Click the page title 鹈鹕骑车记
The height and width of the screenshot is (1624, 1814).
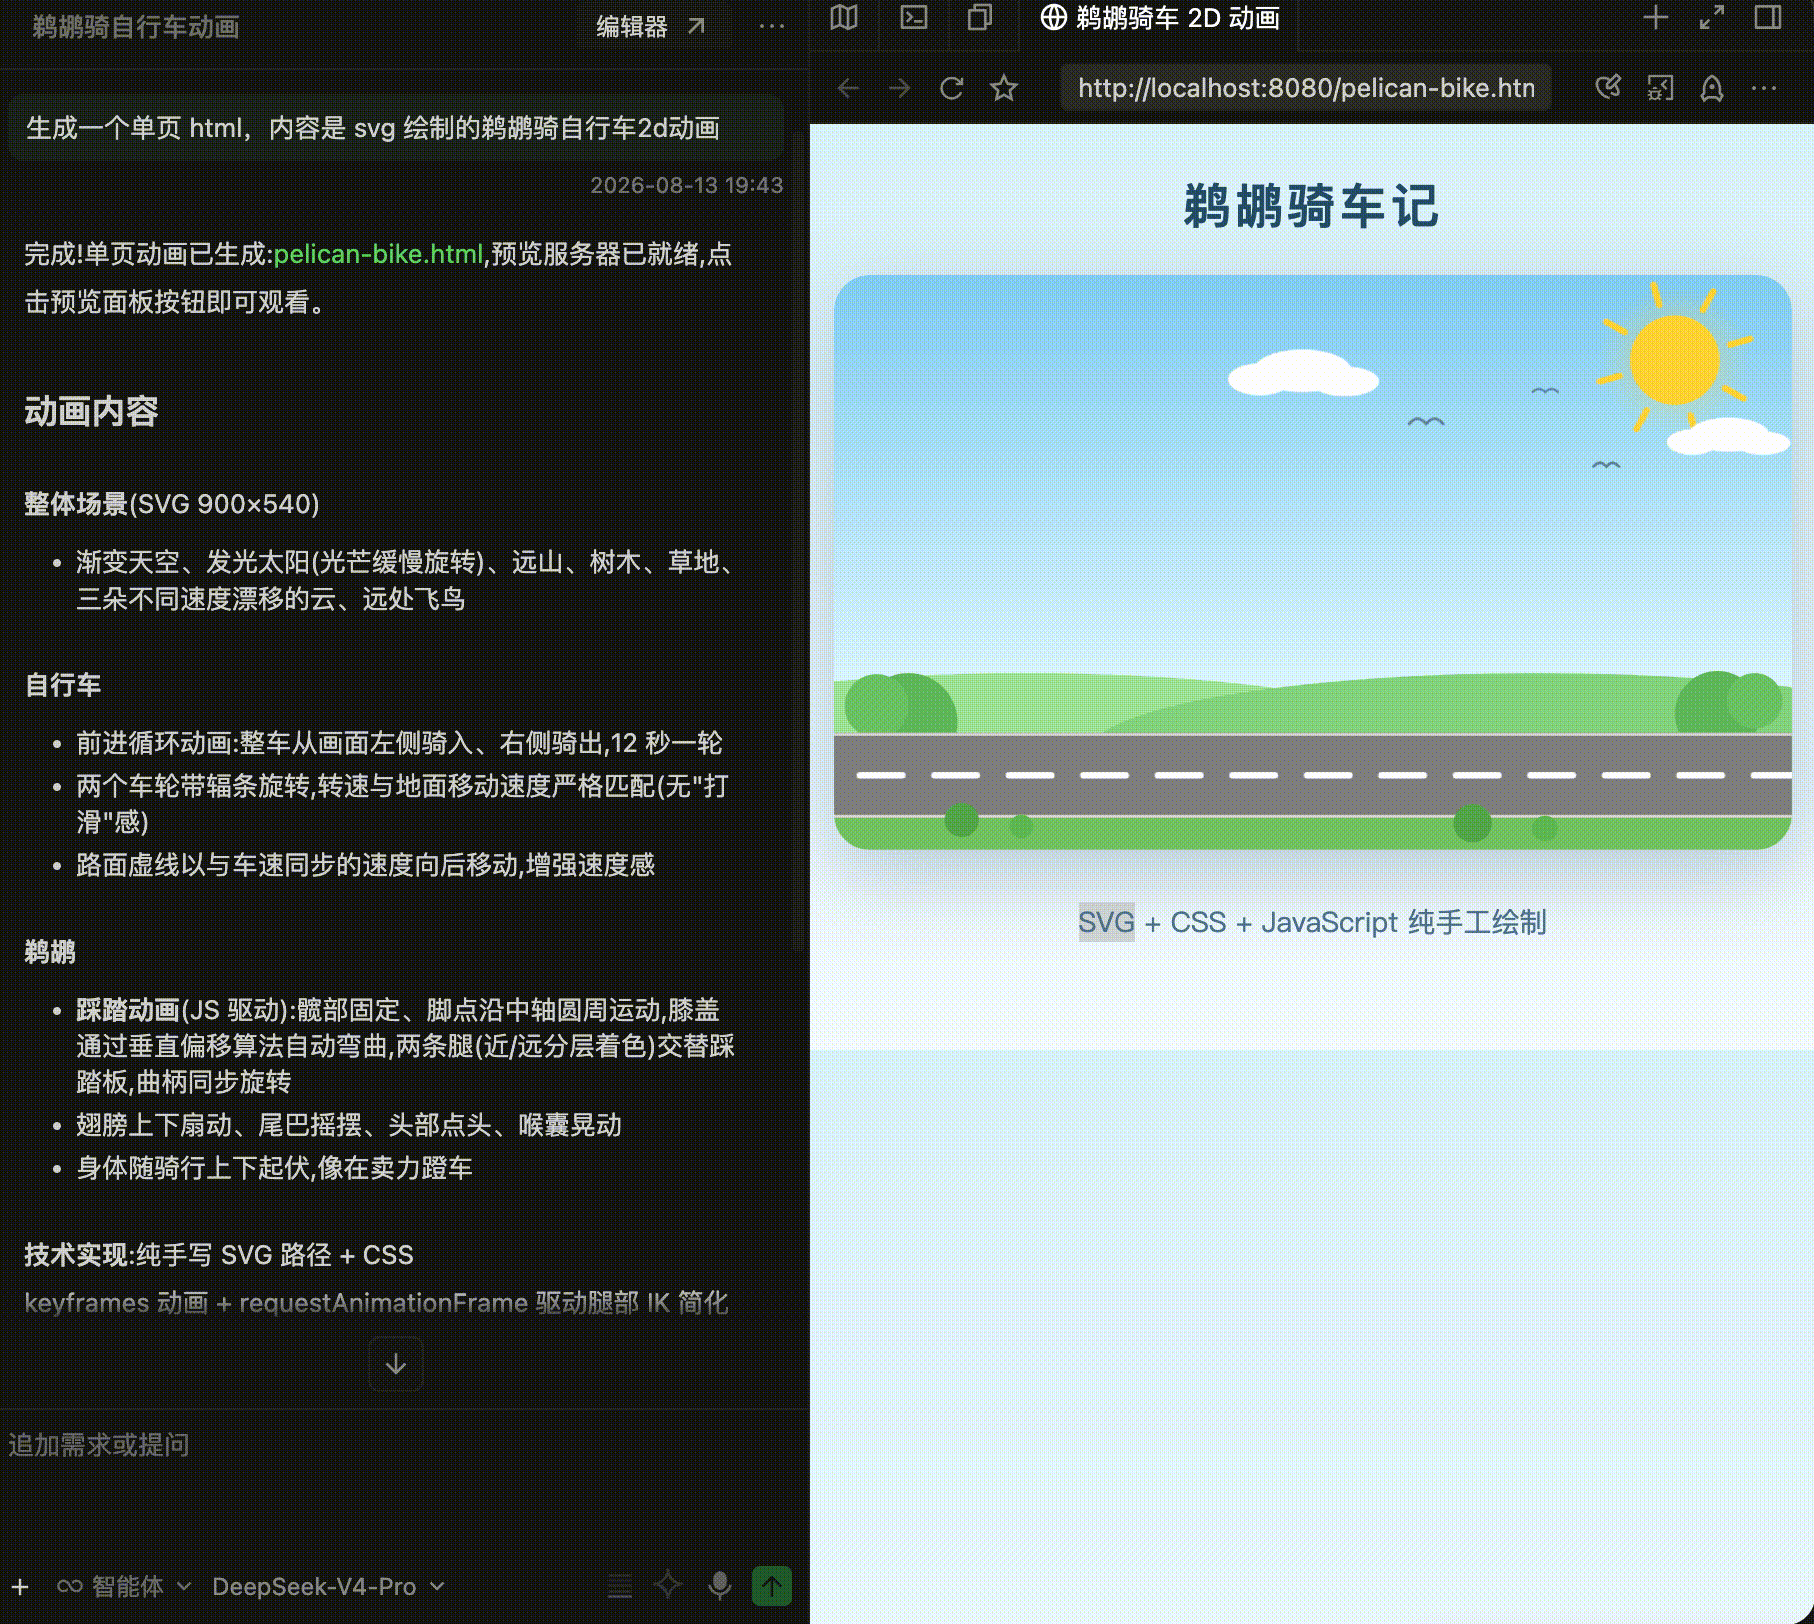[x=1311, y=207]
